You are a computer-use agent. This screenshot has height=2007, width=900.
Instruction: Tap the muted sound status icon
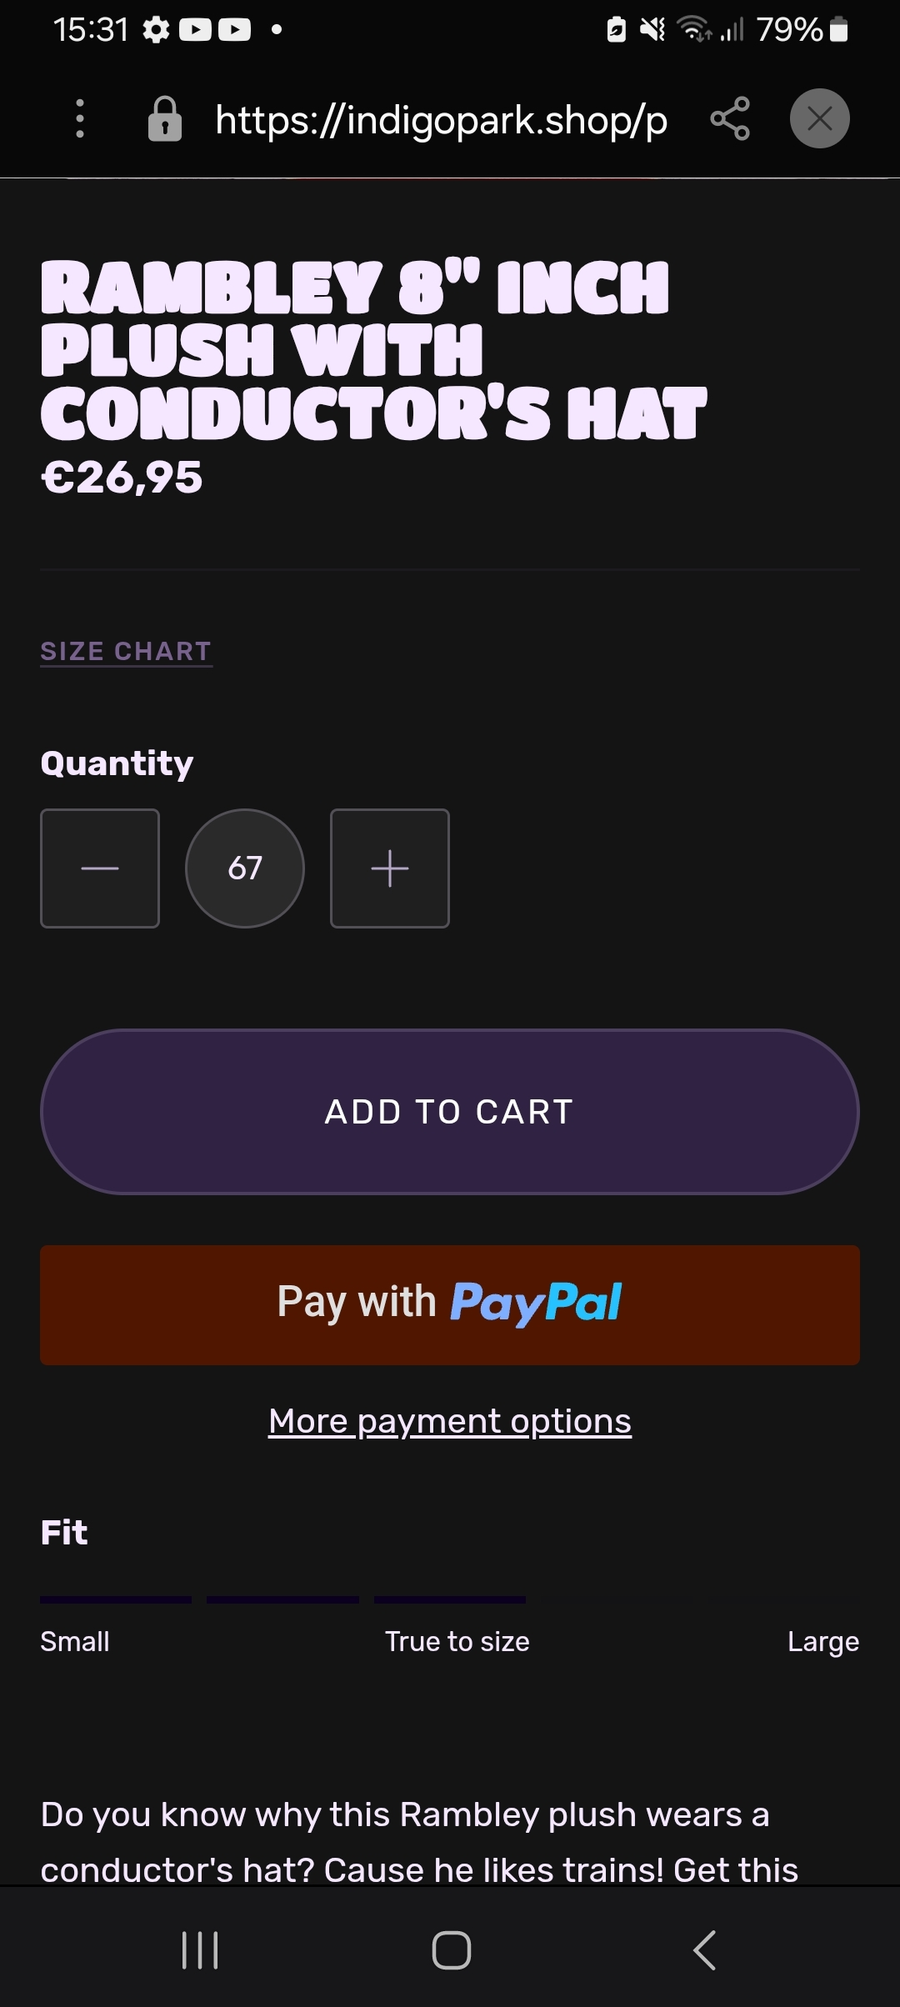652,30
